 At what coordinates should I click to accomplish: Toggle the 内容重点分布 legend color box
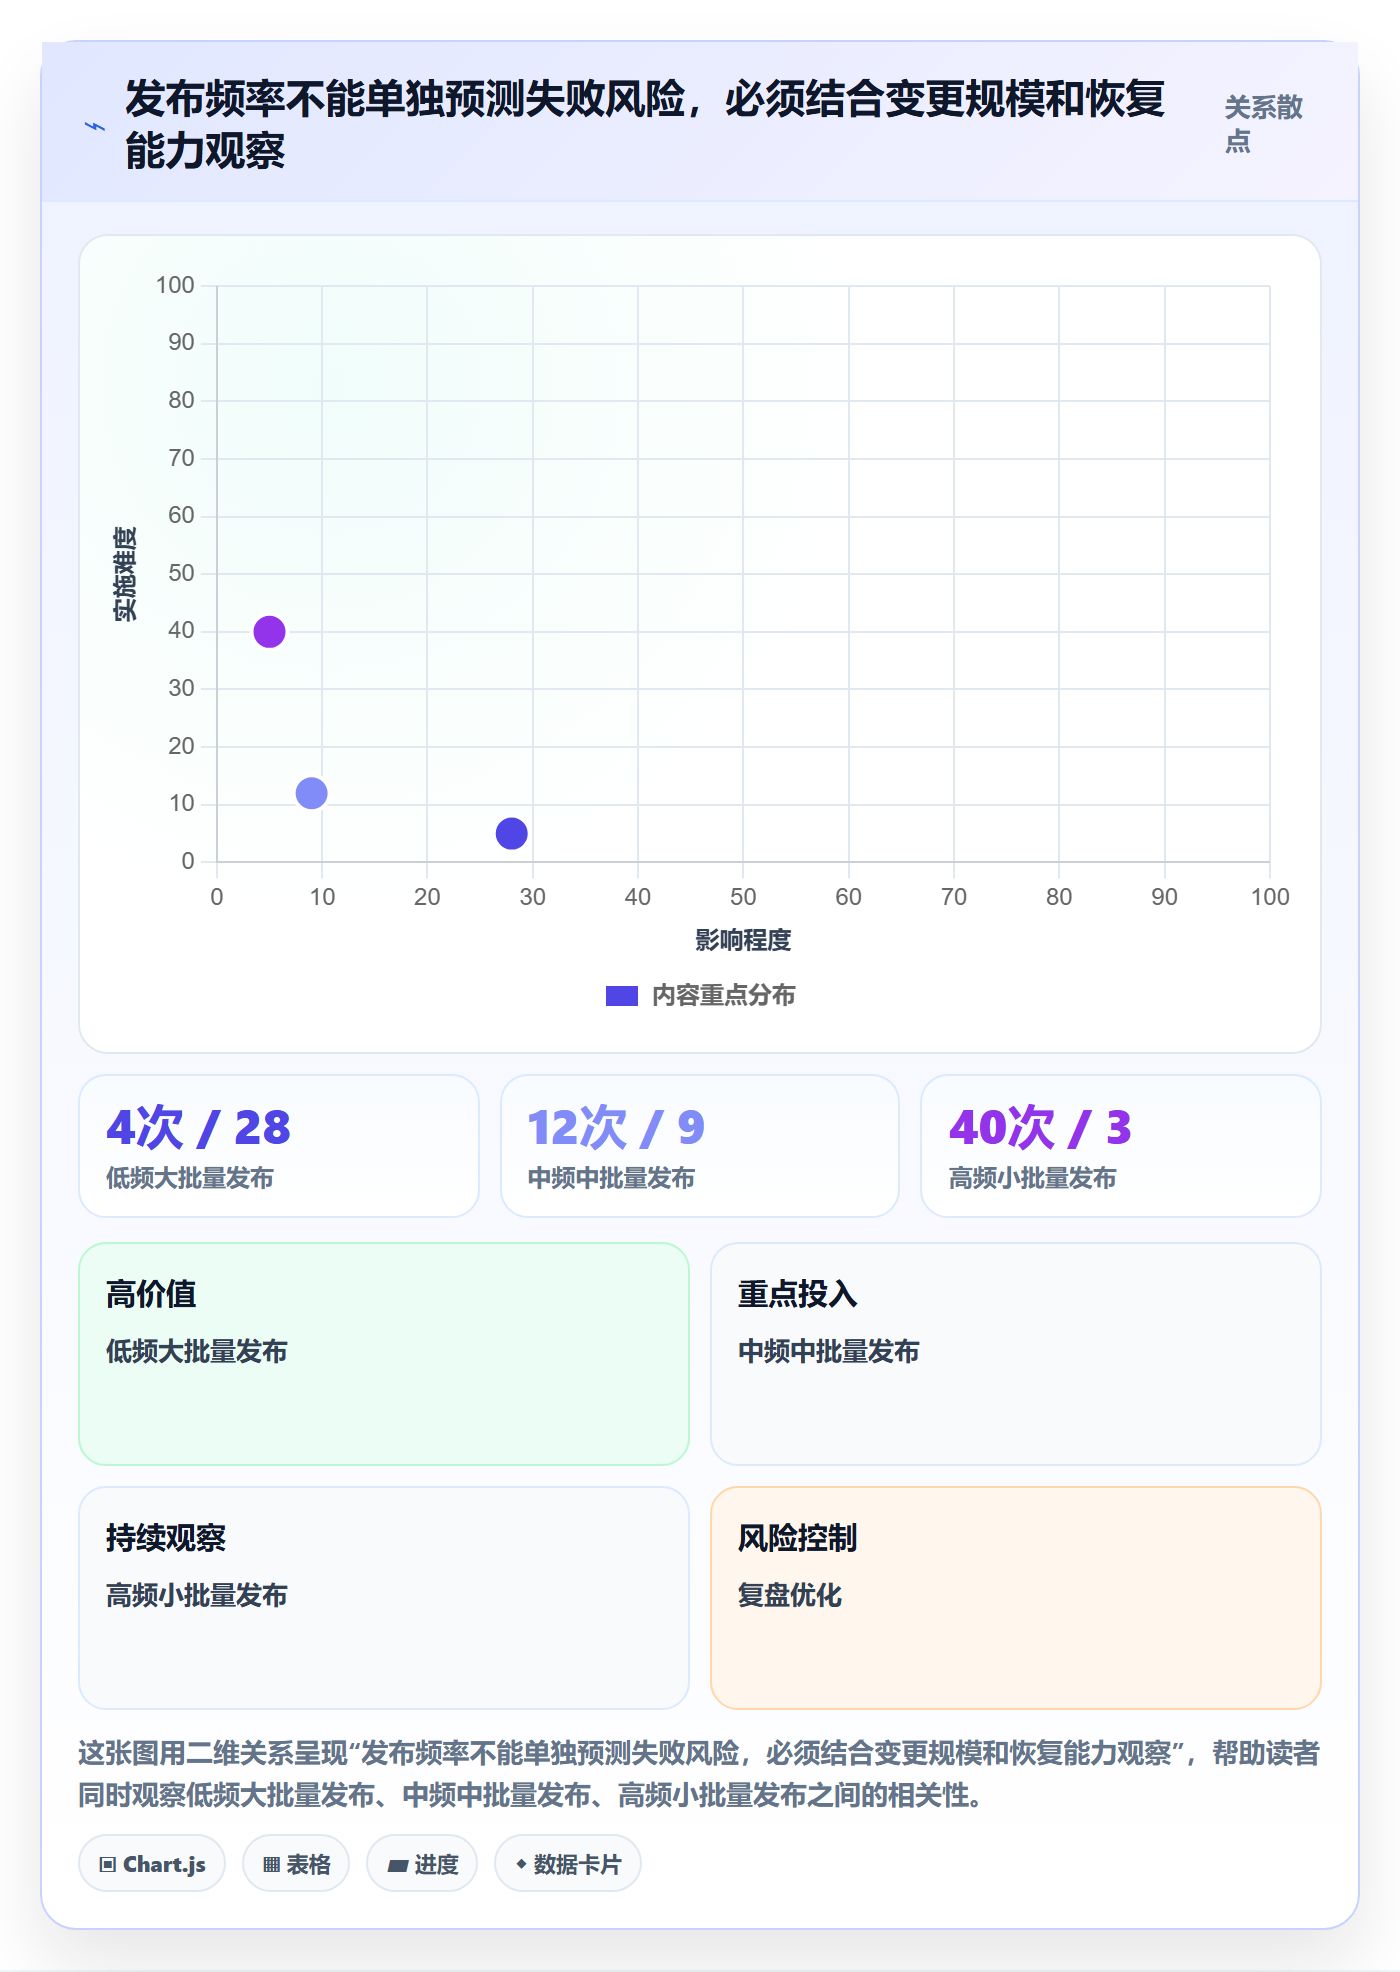coord(622,996)
